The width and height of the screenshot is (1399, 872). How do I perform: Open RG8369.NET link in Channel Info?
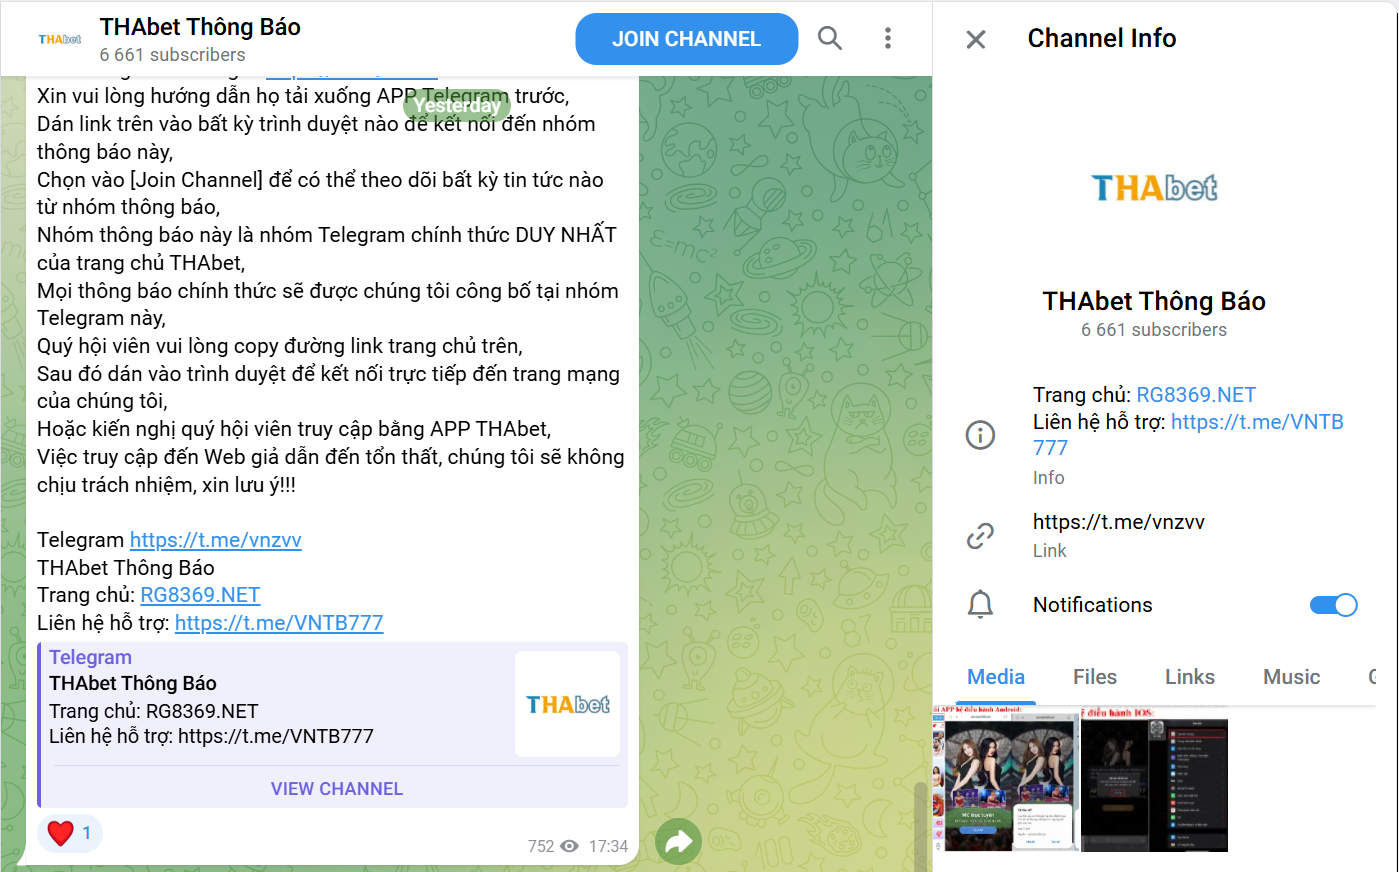[1196, 395]
